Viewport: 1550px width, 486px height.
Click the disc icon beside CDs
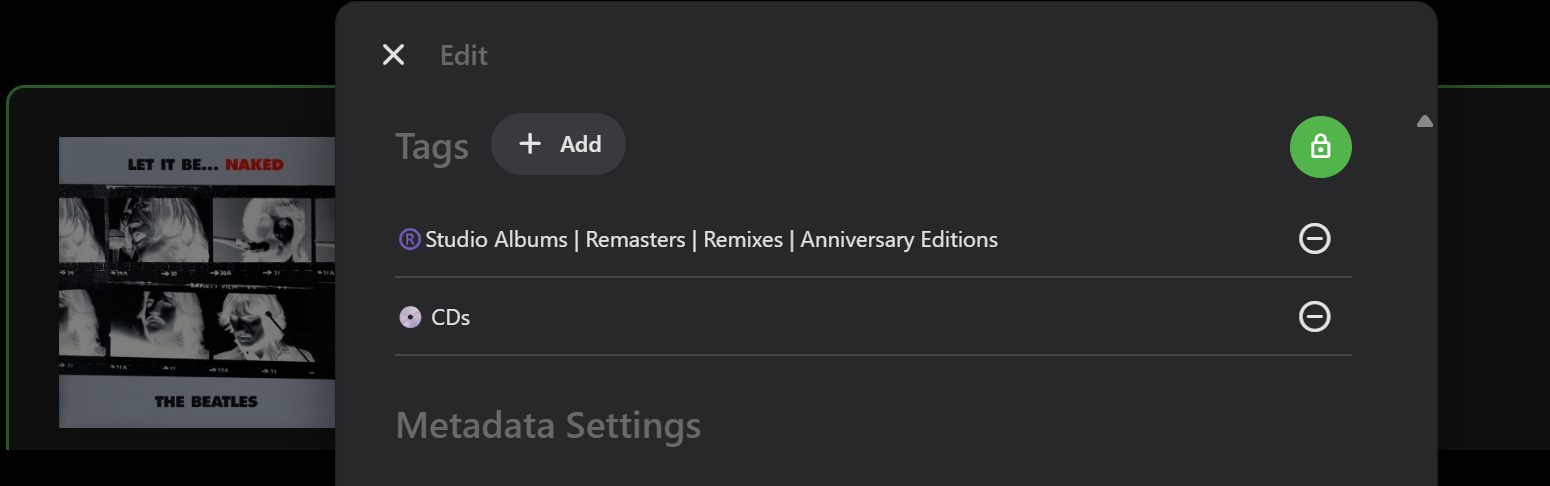click(410, 317)
